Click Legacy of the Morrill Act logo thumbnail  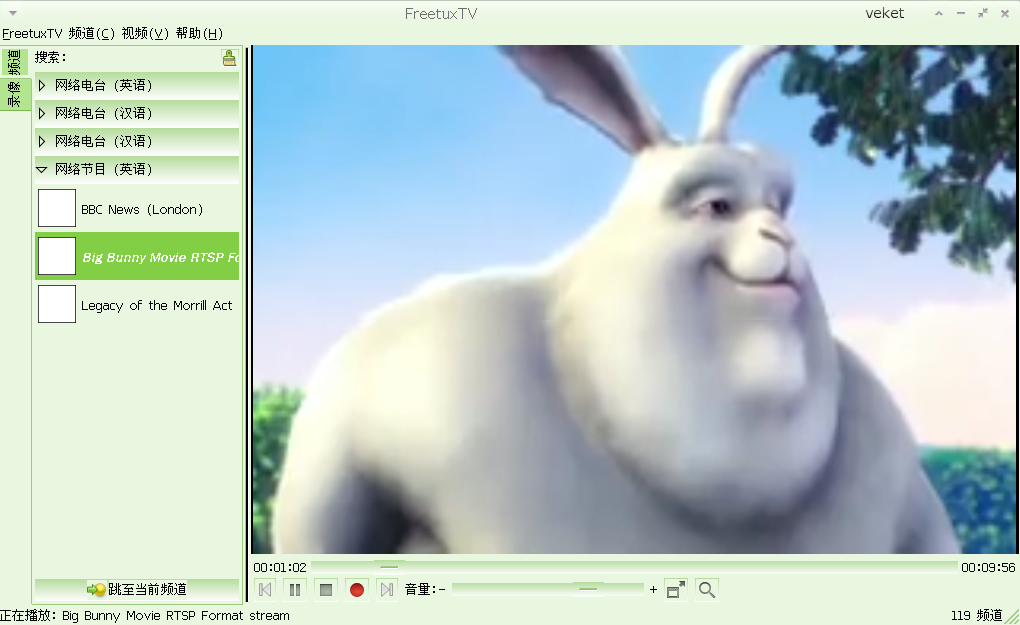tap(57, 304)
